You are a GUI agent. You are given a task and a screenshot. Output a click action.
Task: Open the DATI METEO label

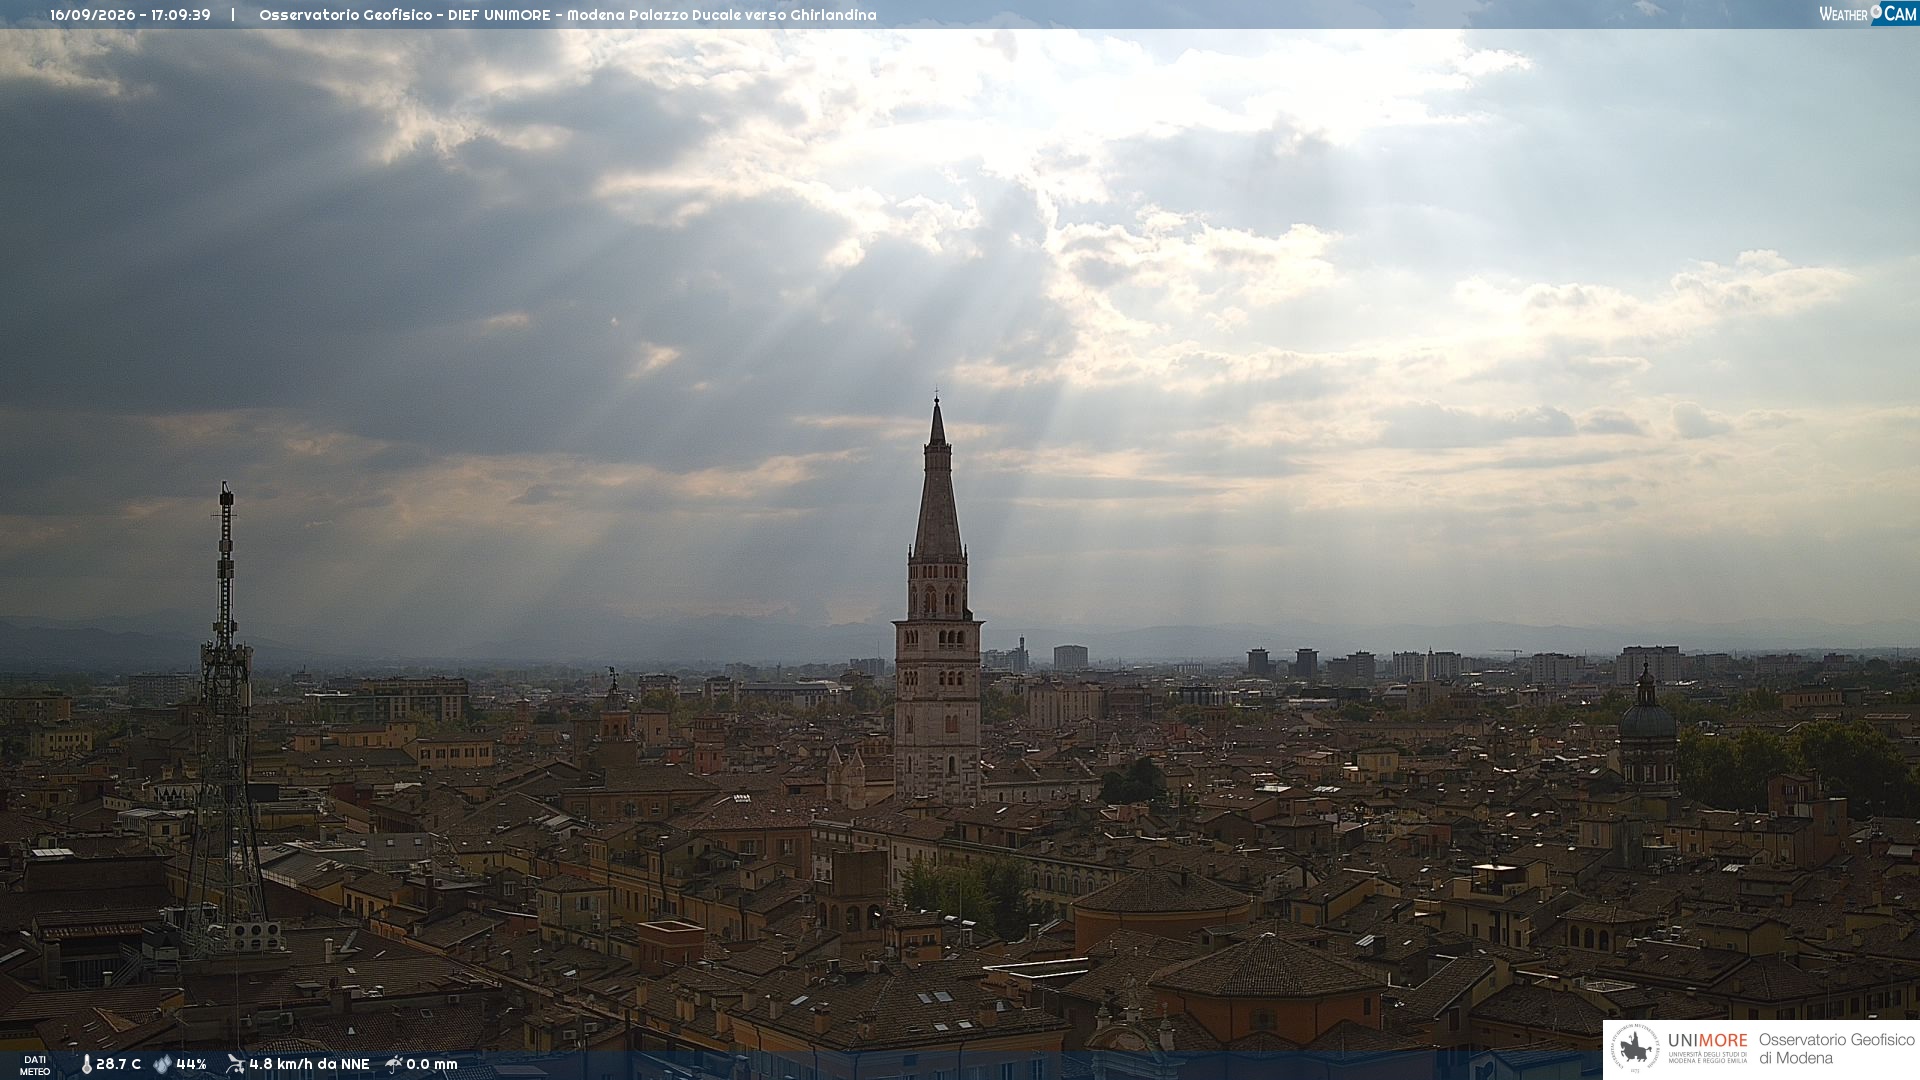35,1065
